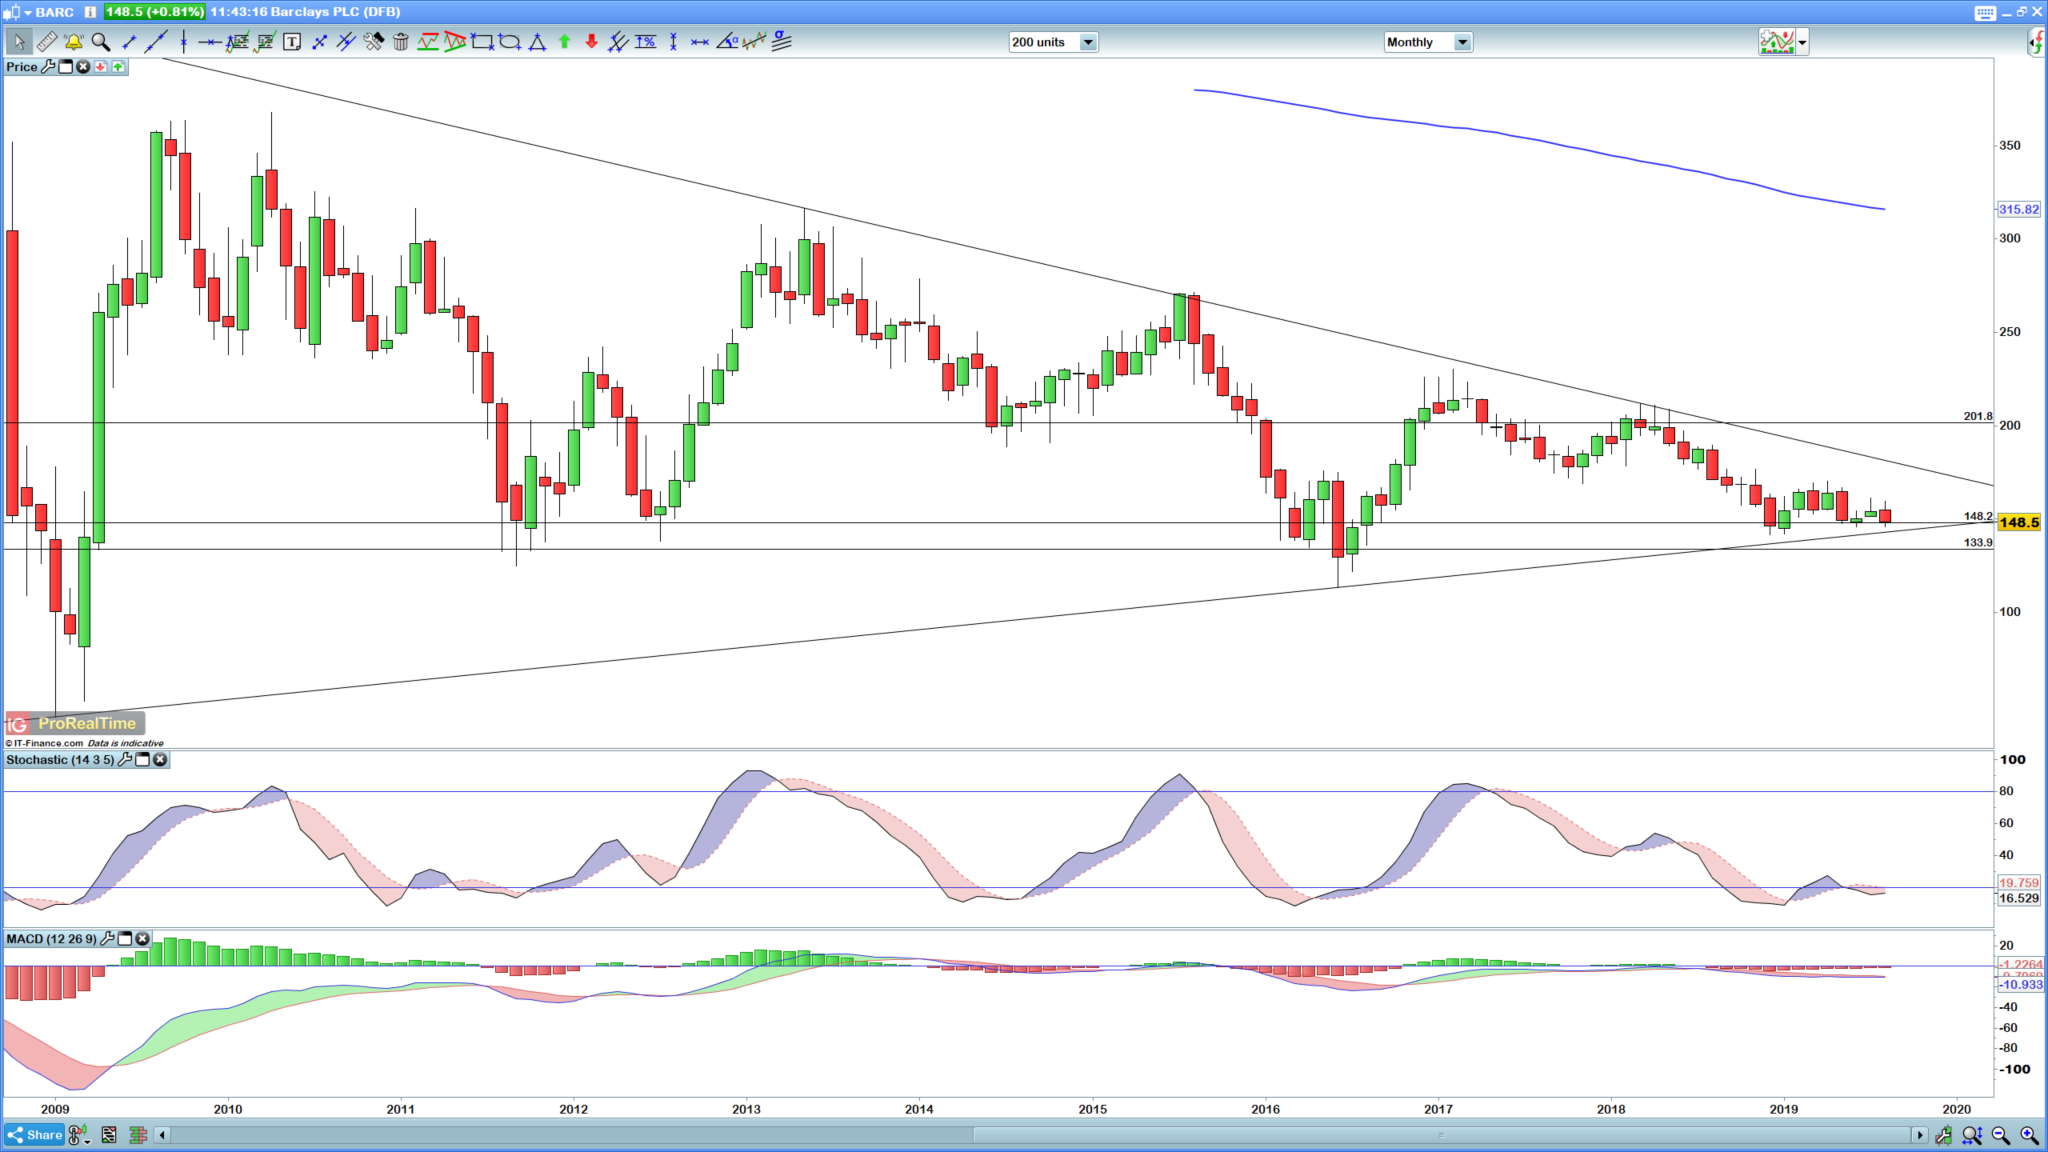Expand the buy/sell side panel arrow
Viewport: 2048px width, 1152px height.
click(x=2037, y=42)
